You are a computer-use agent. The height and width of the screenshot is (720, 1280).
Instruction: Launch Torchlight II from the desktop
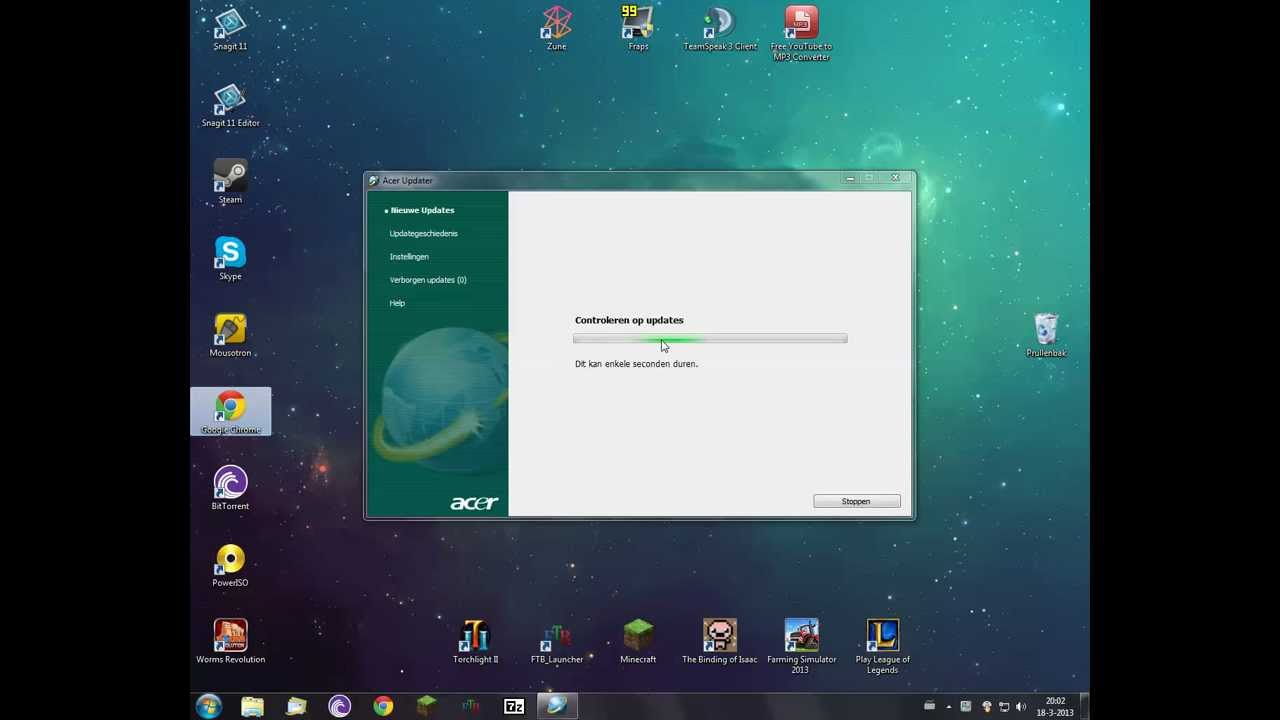[475, 642]
